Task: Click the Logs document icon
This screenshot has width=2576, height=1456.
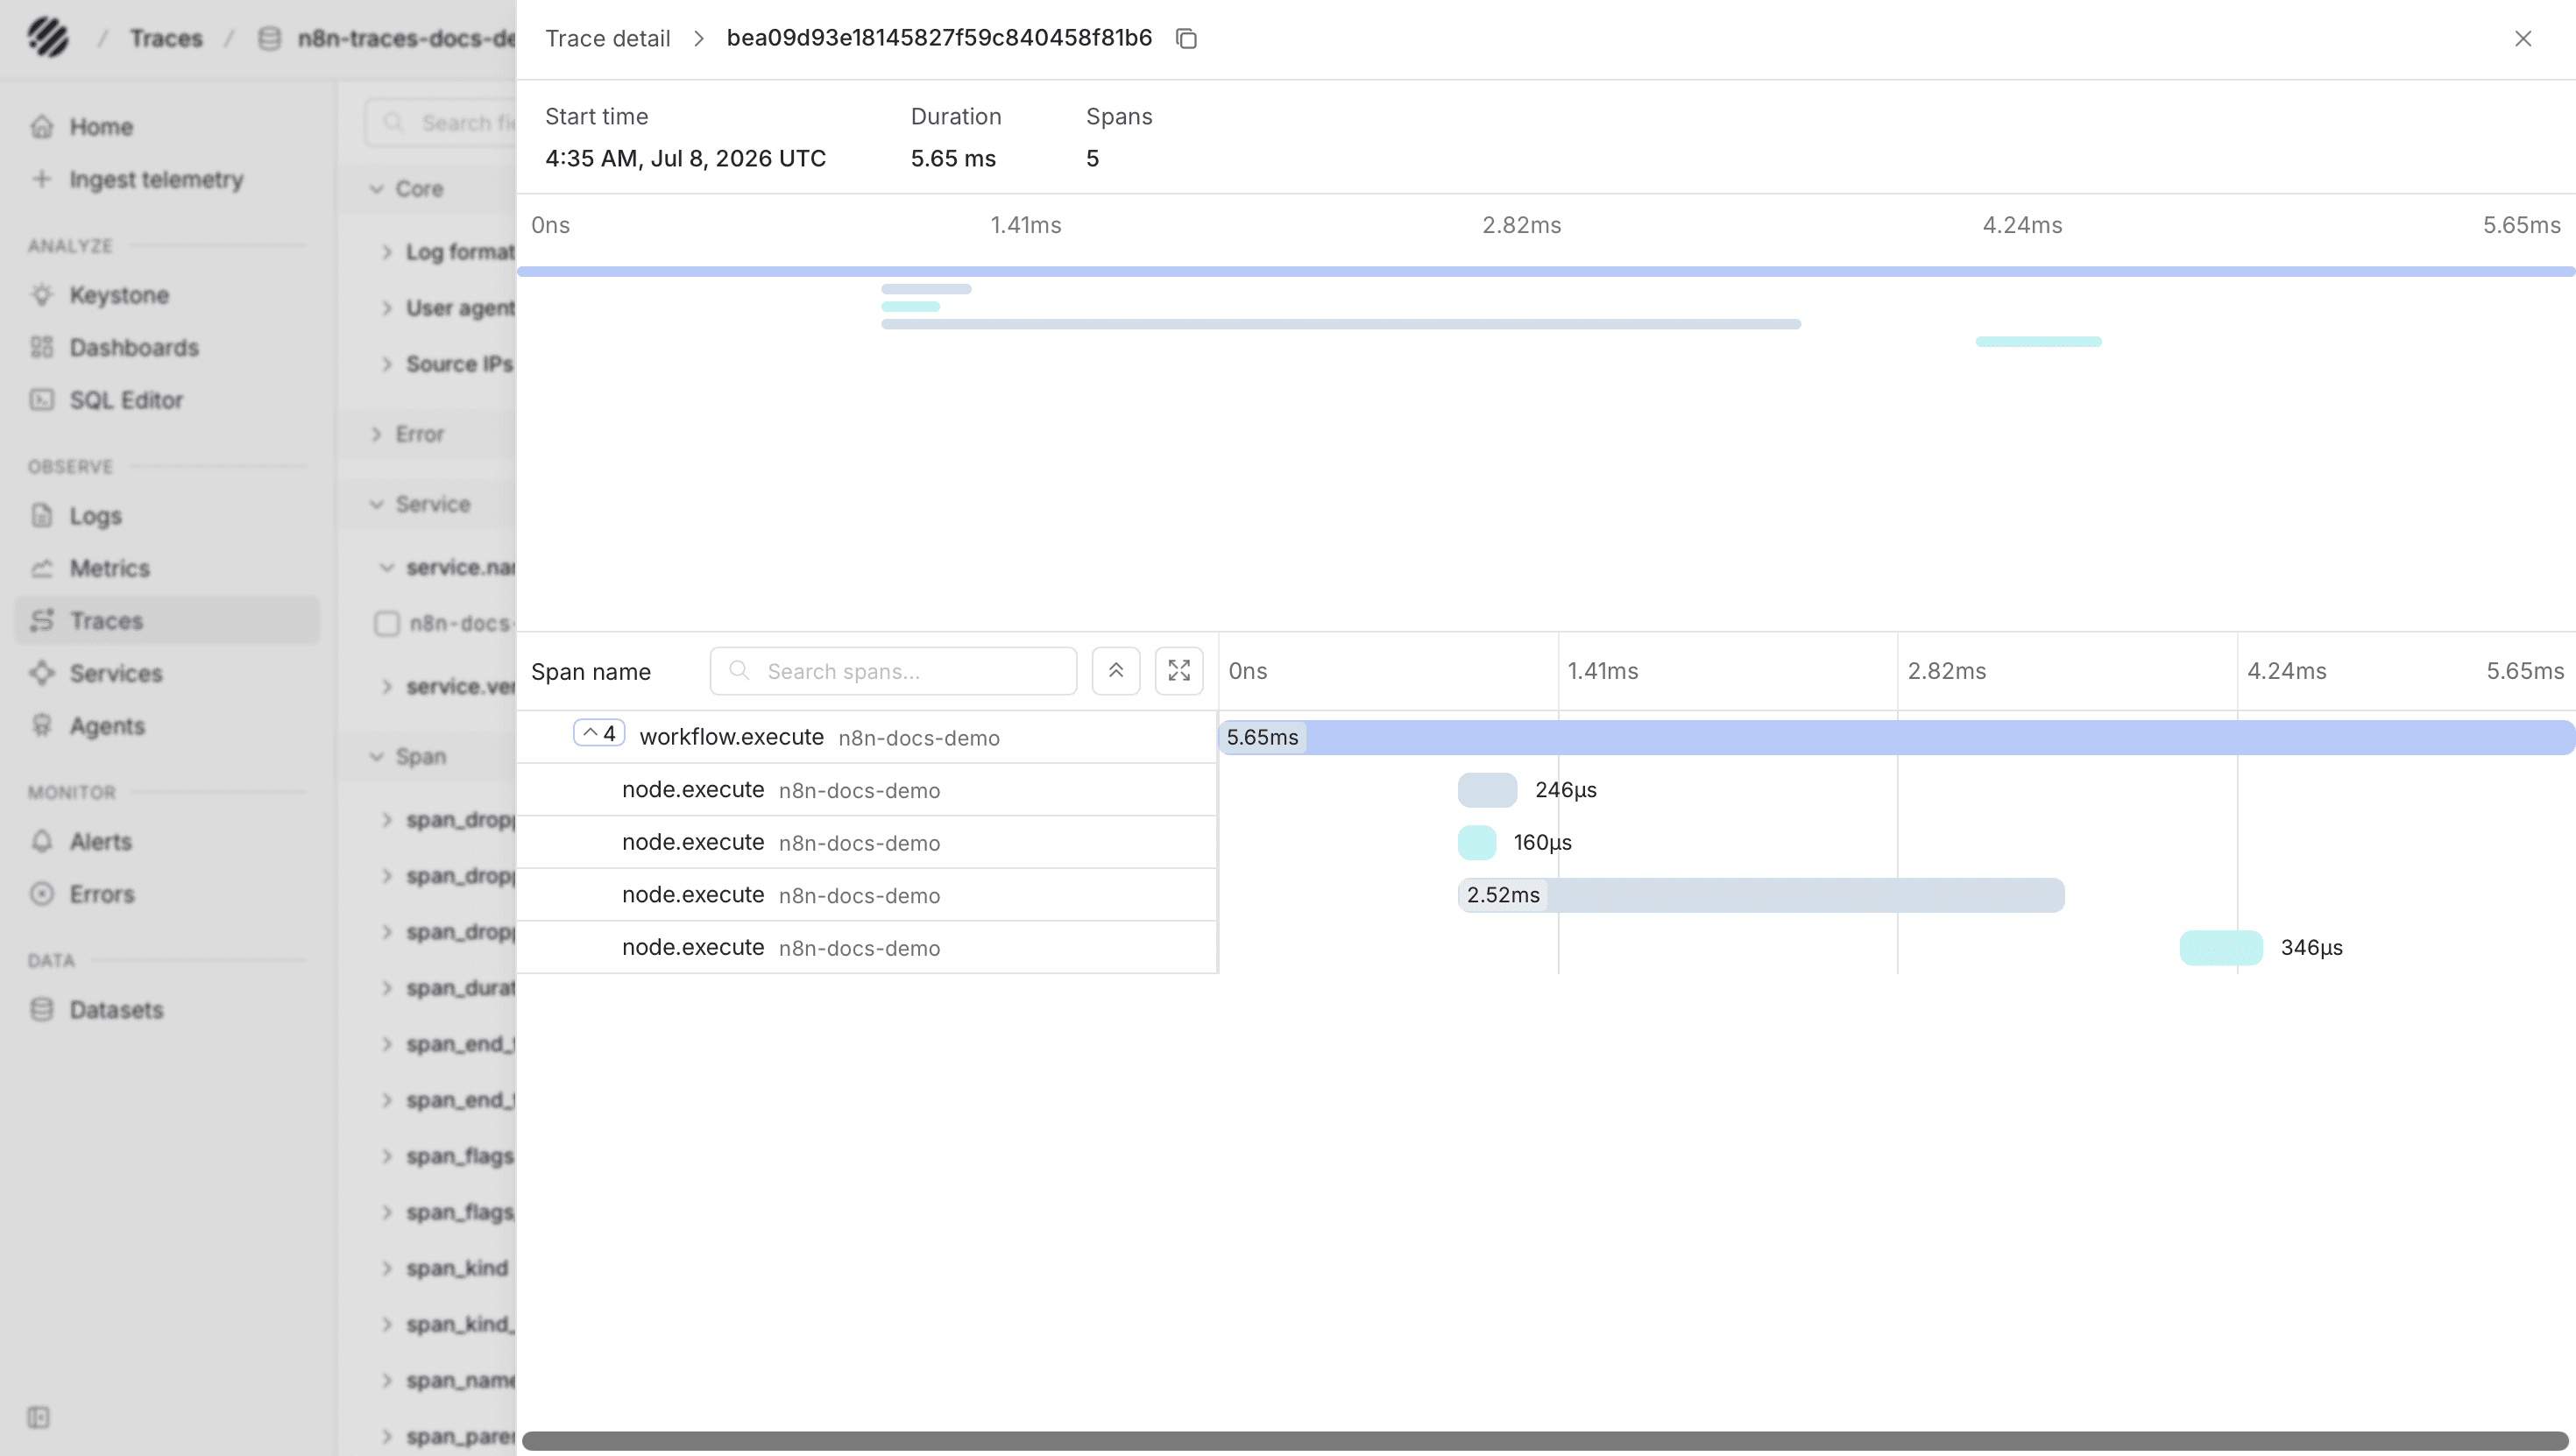Action: [42, 516]
